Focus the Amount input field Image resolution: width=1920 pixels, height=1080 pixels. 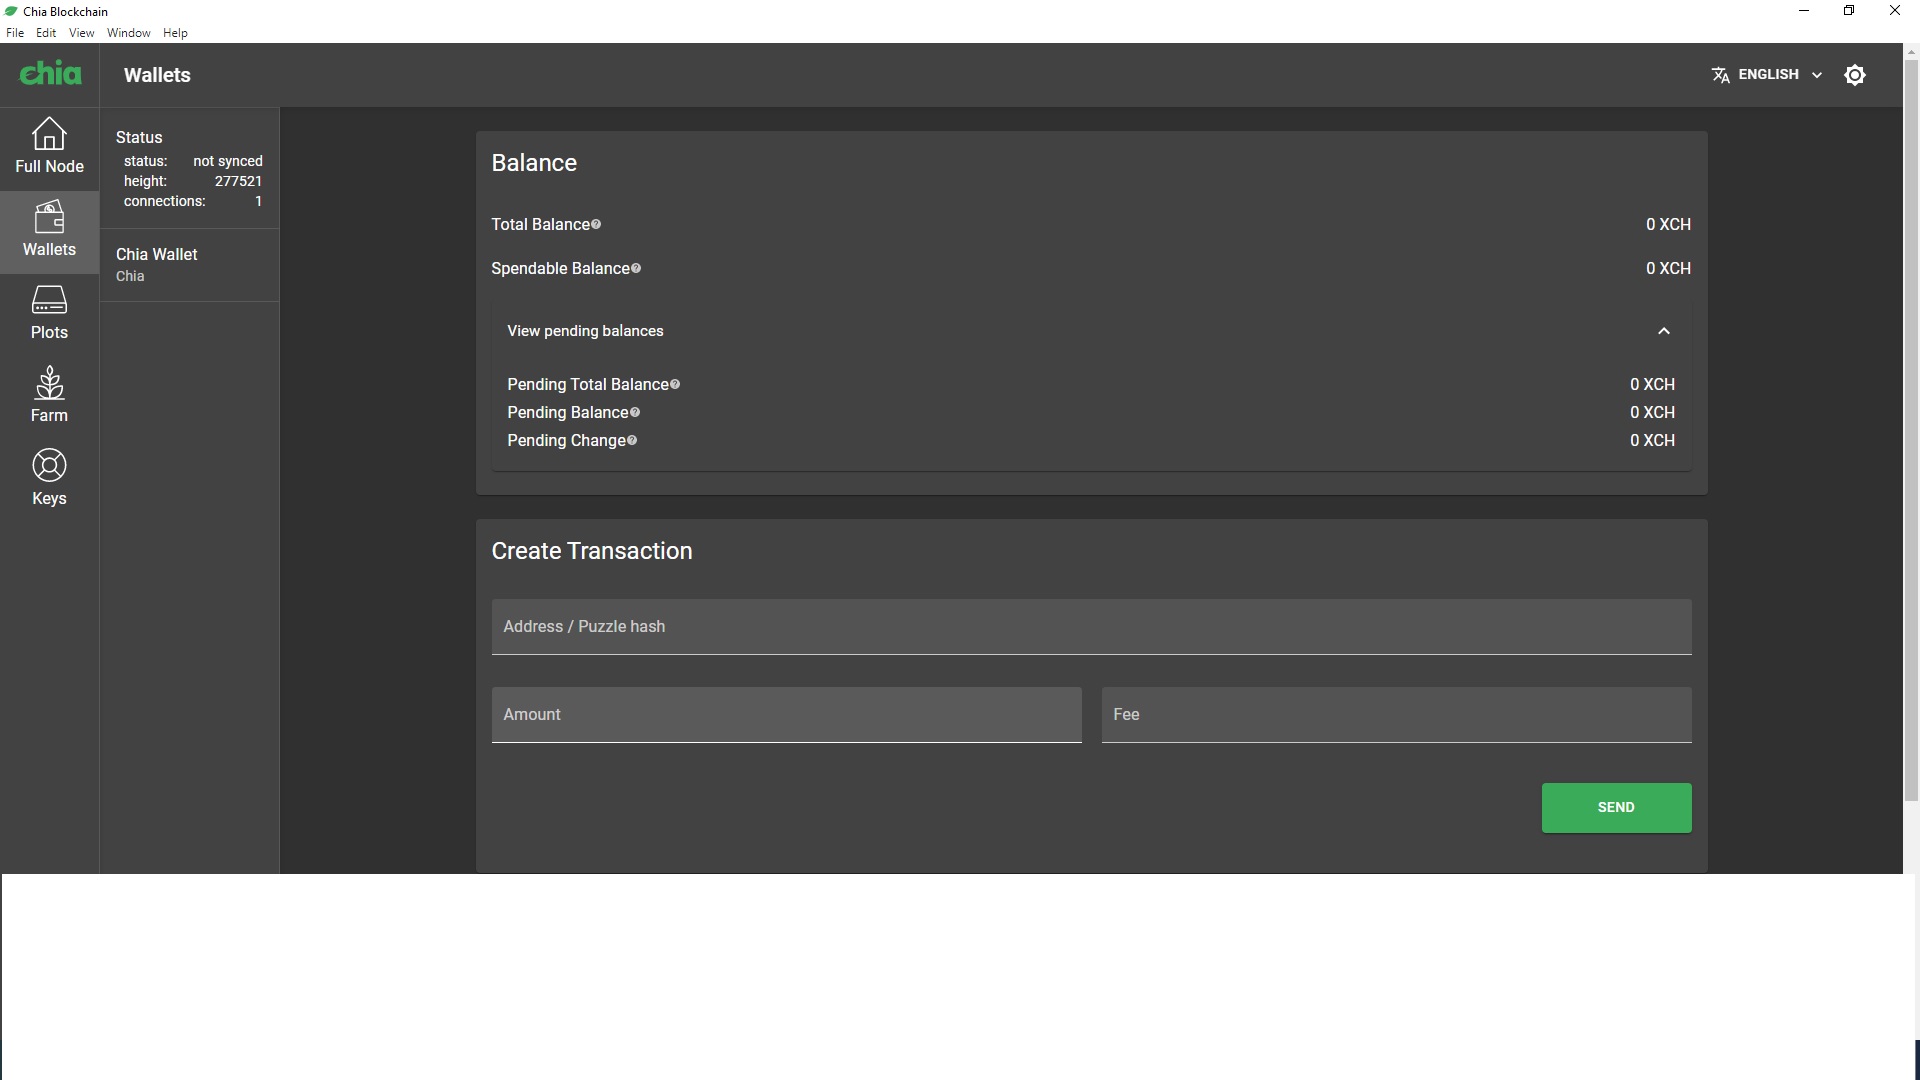(786, 715)
